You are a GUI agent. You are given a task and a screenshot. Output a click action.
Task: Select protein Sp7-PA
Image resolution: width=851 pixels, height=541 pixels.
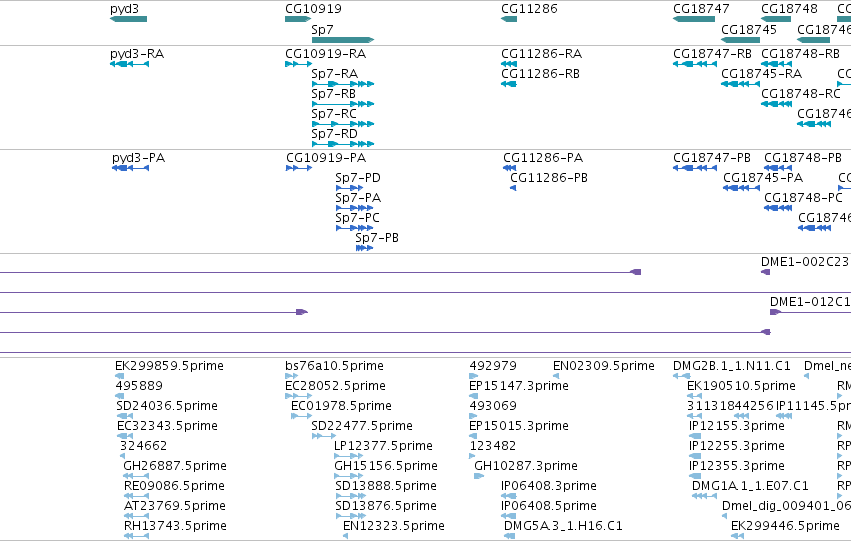[x=354, y=208]
